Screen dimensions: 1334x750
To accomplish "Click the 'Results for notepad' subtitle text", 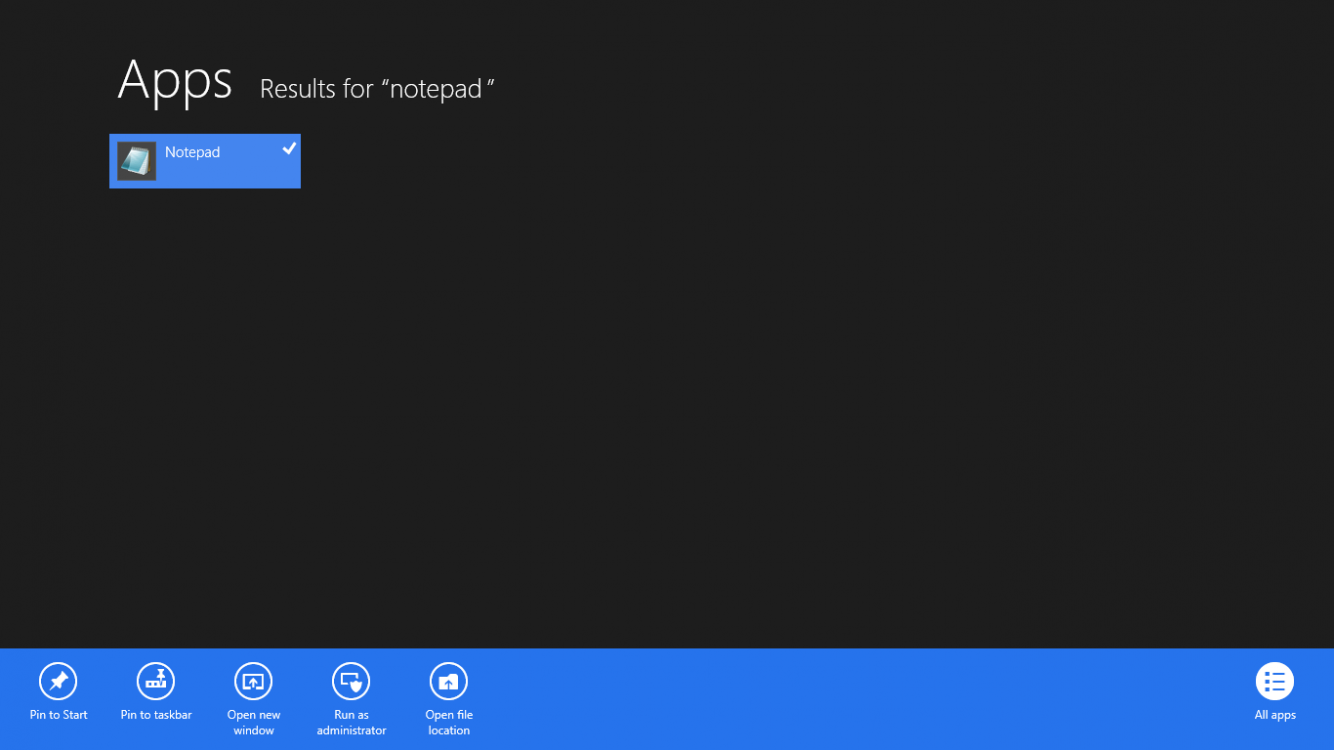I will coord(376,89).
